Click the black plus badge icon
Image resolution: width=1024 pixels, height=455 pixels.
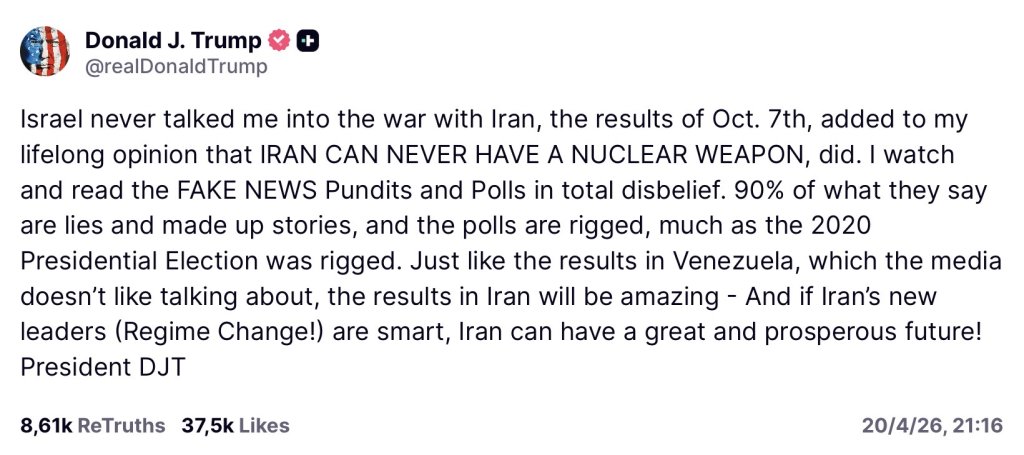(308, 40)
